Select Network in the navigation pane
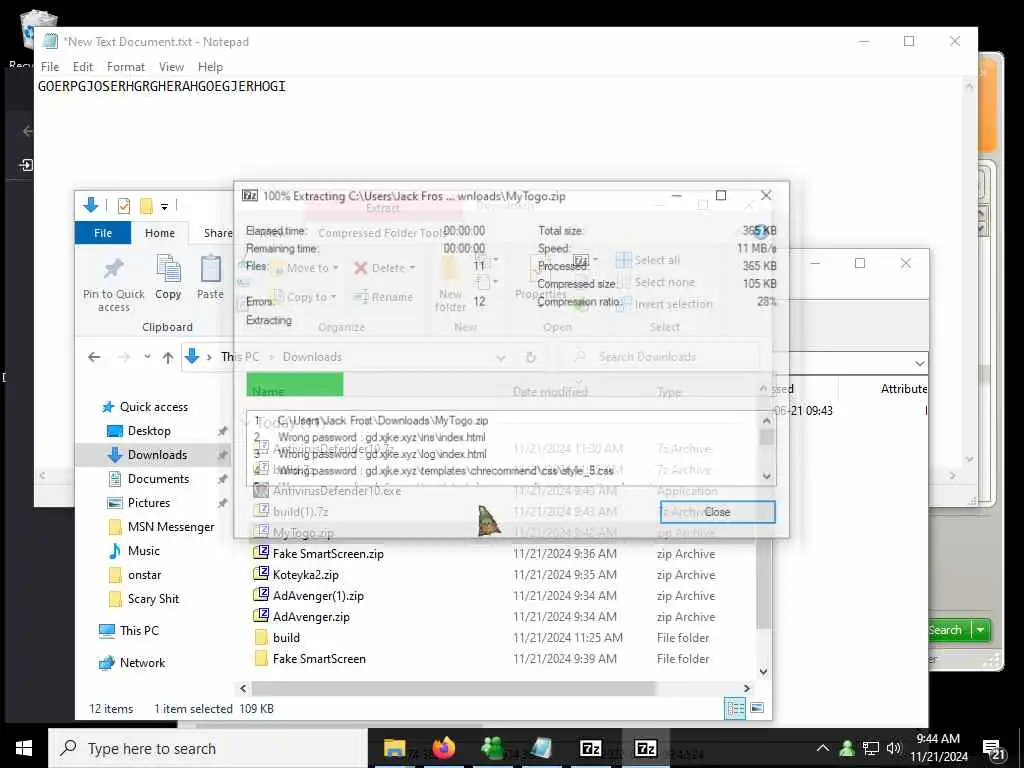Screen dimensions: 1024x768 click(142, 663)
